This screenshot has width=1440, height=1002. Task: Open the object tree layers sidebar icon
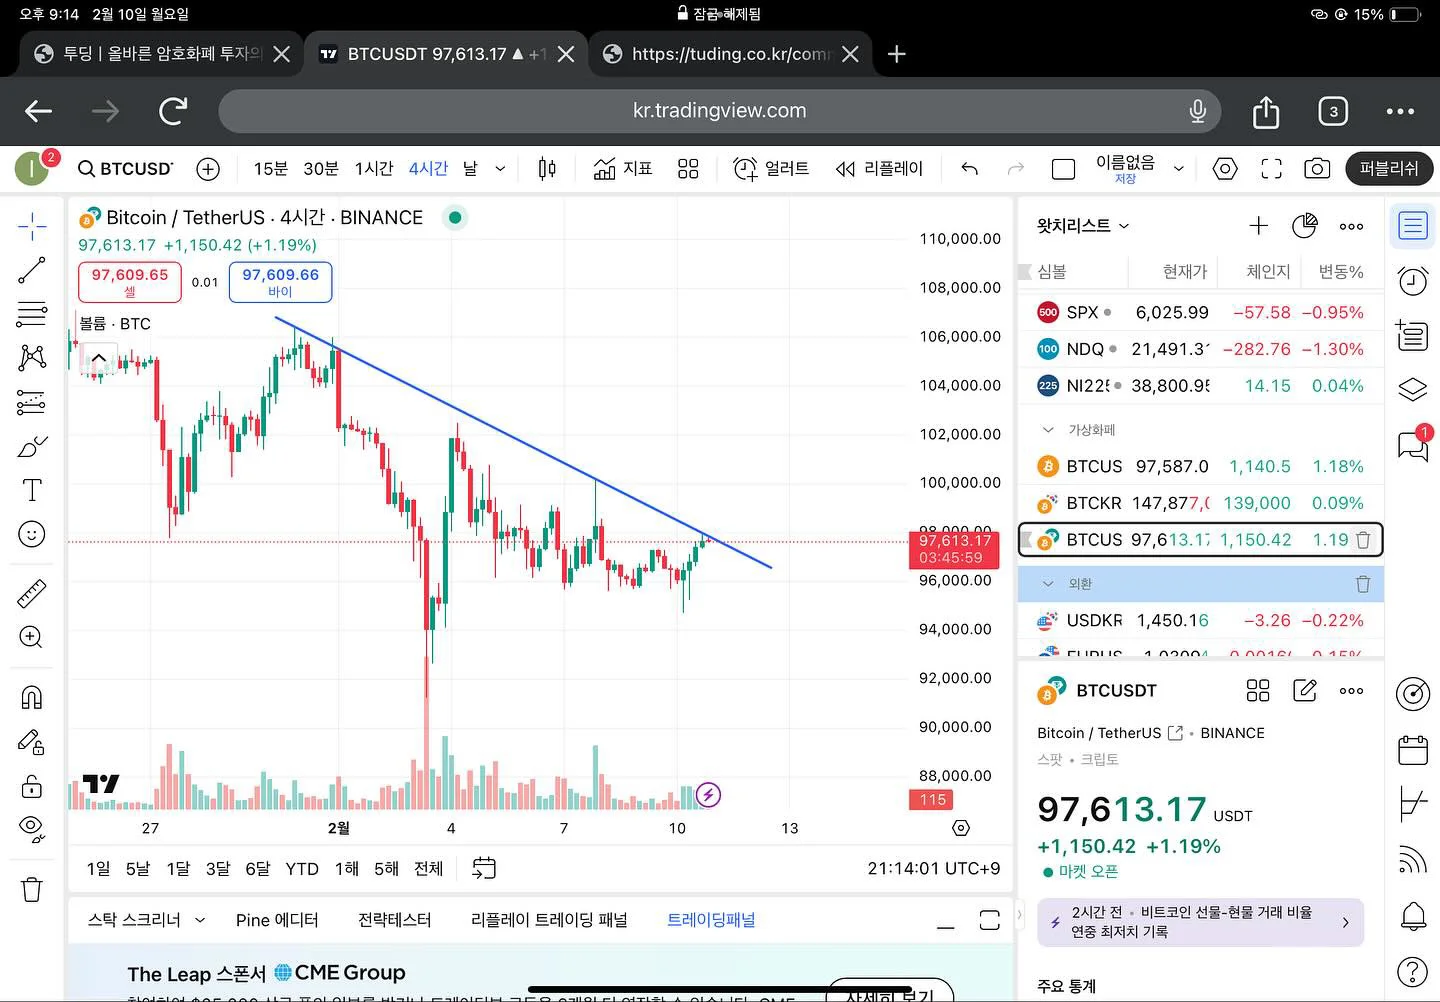pos(1412,389)
